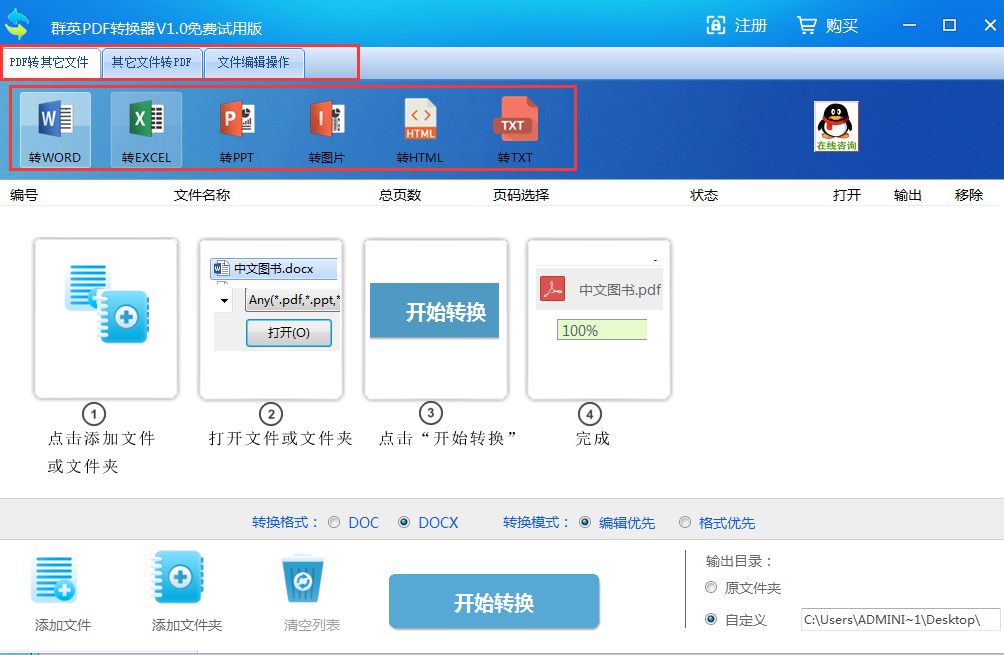Select 编辑优先 conversion mode

585,522
